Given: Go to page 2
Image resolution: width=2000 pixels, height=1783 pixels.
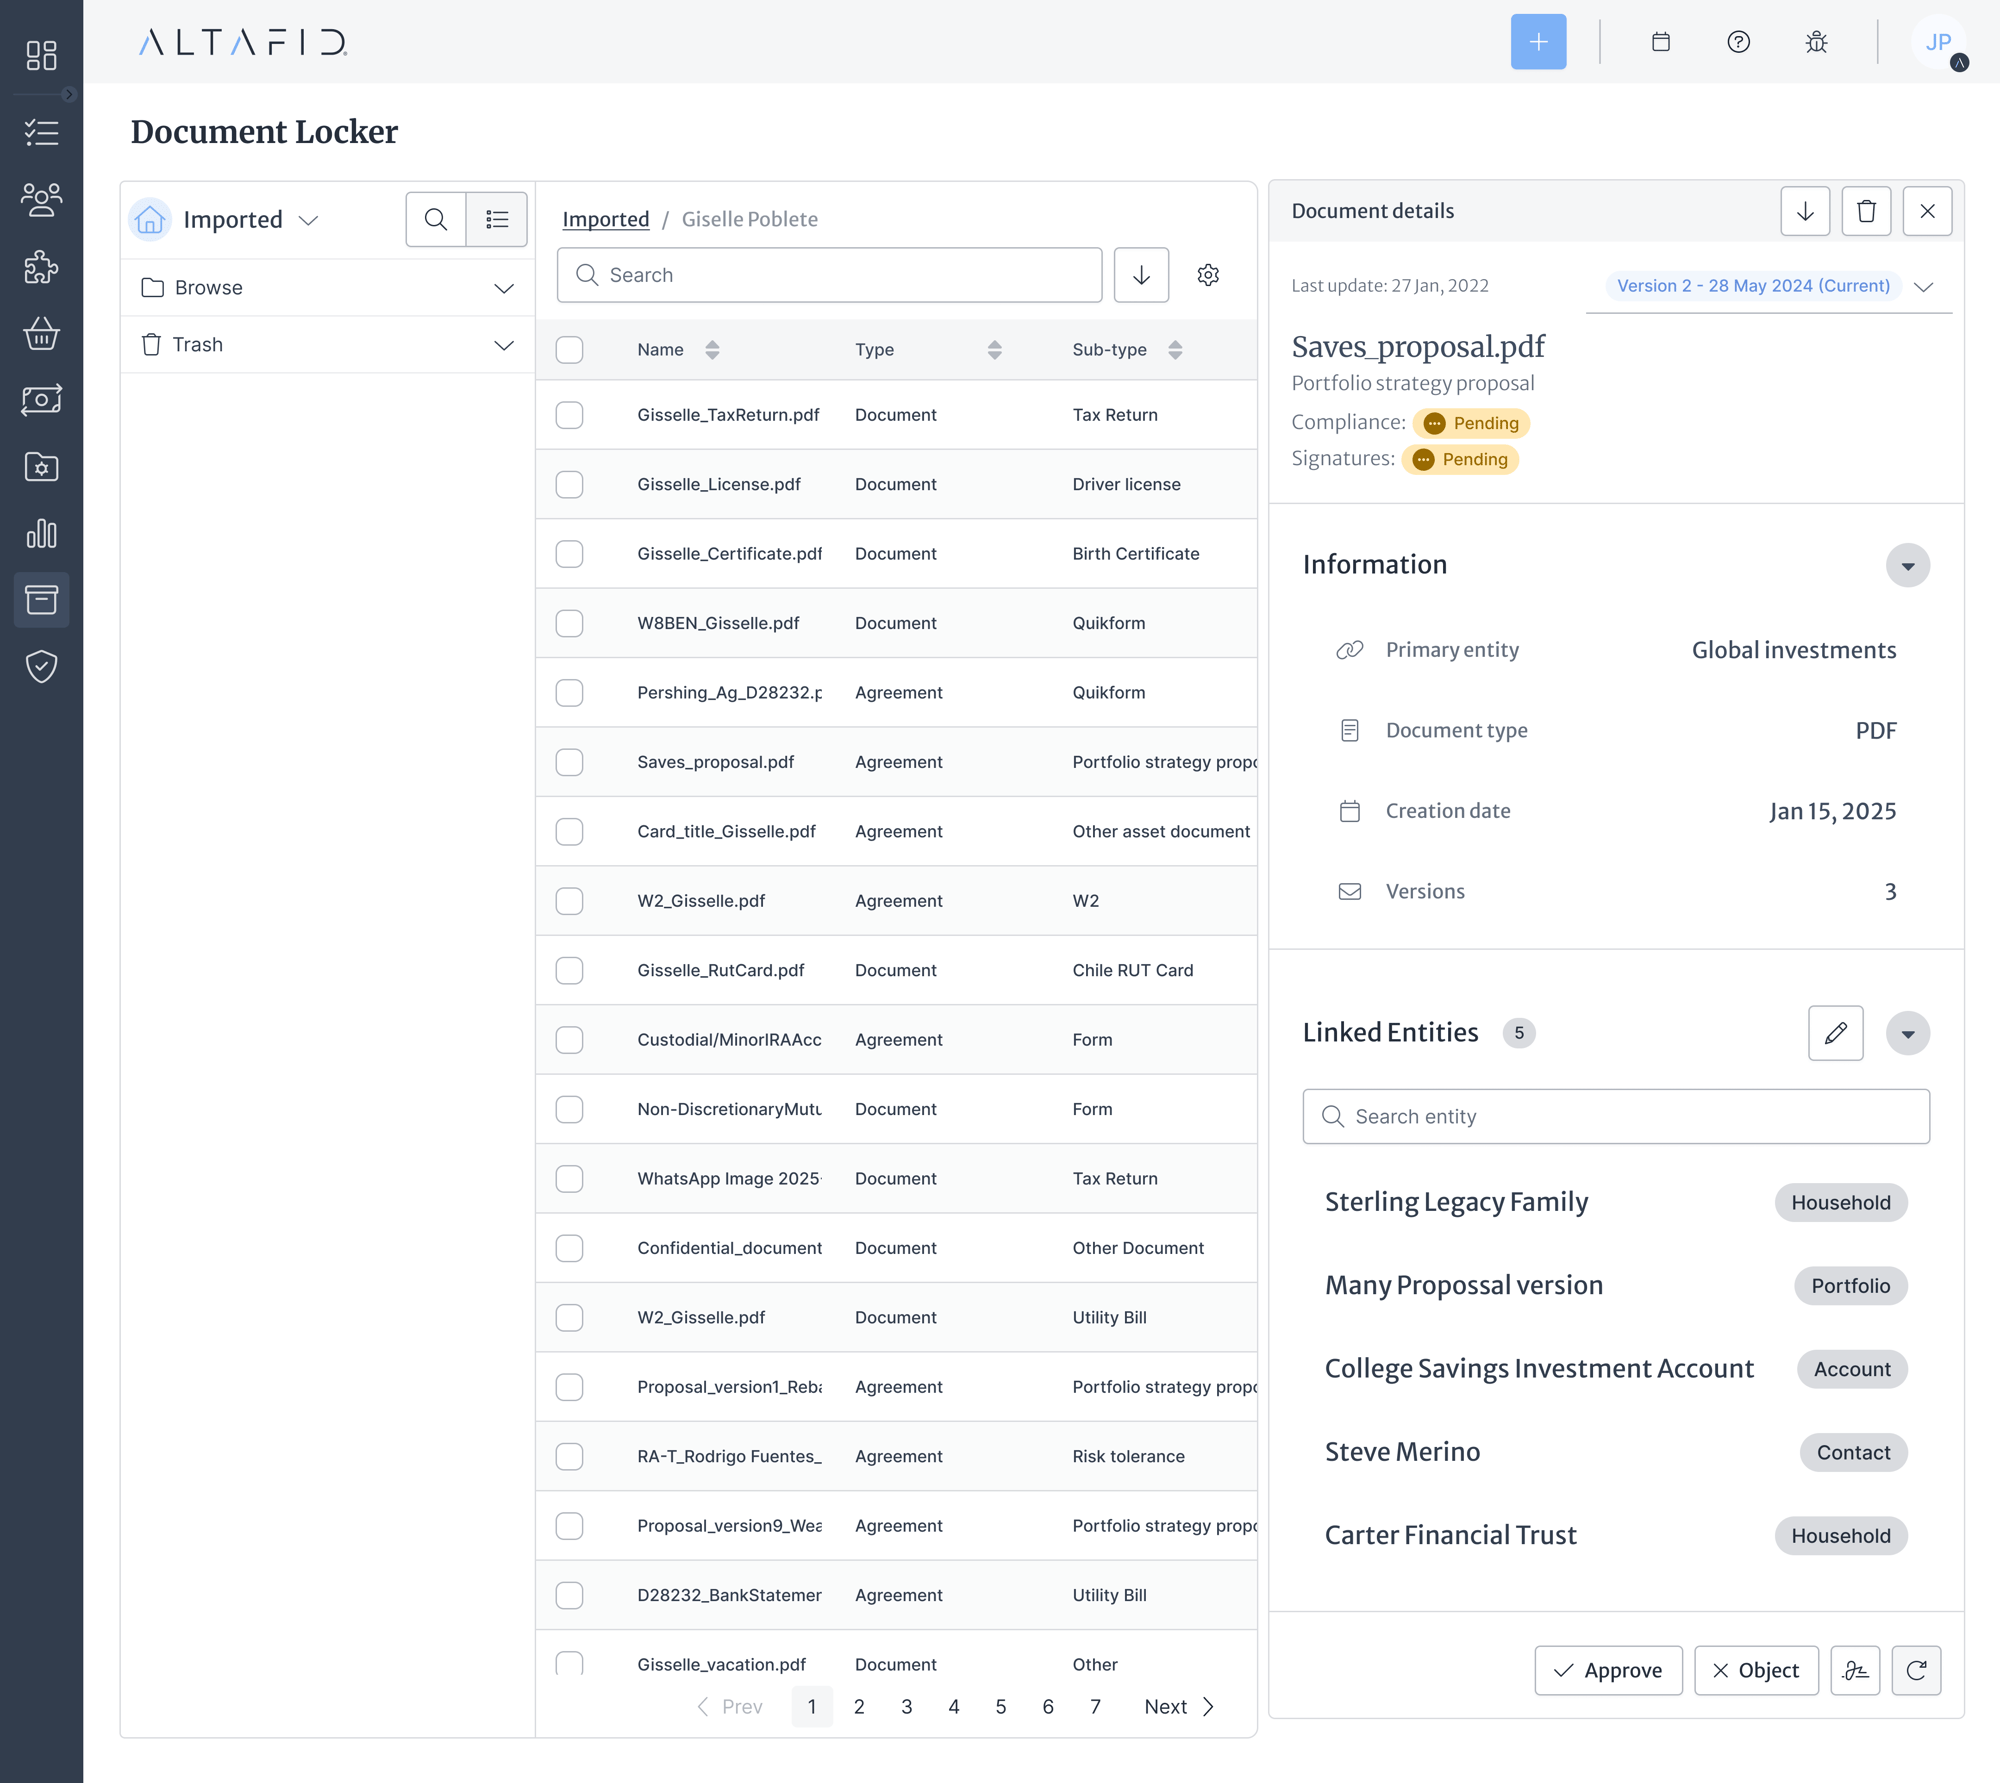Looking at the screenshot, I should tap(859, 1706).
